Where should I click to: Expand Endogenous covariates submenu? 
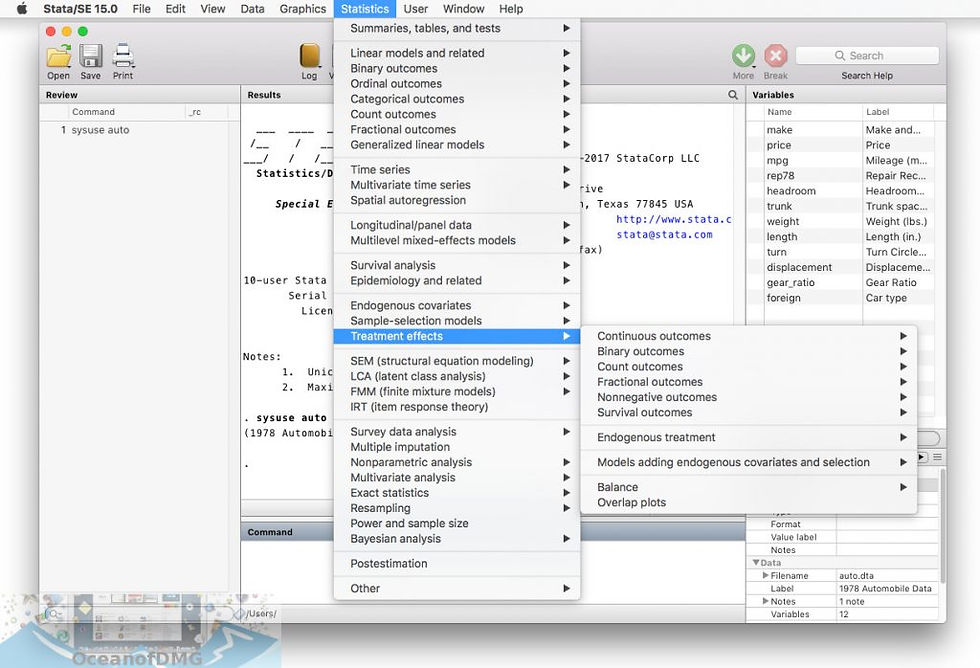[x=457, y=305]
